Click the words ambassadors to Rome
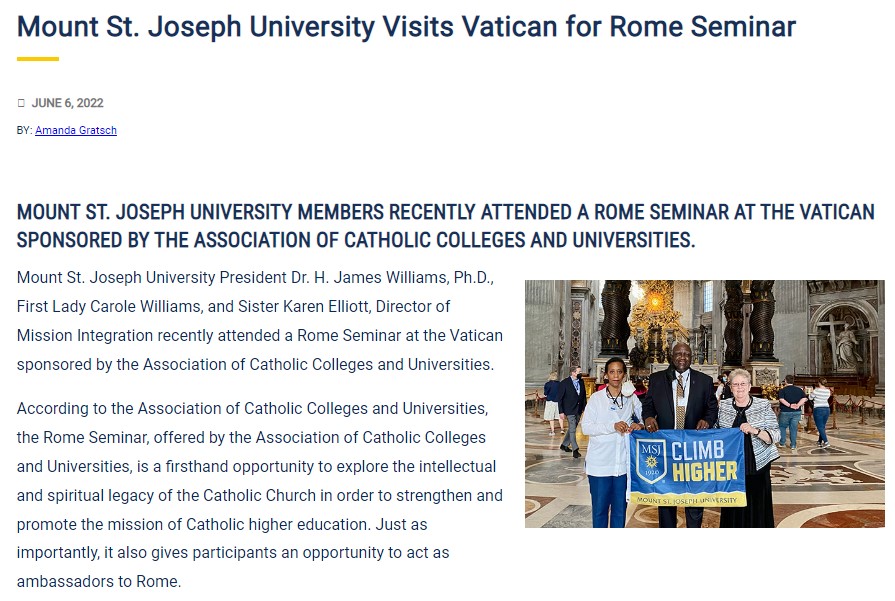 99,582
